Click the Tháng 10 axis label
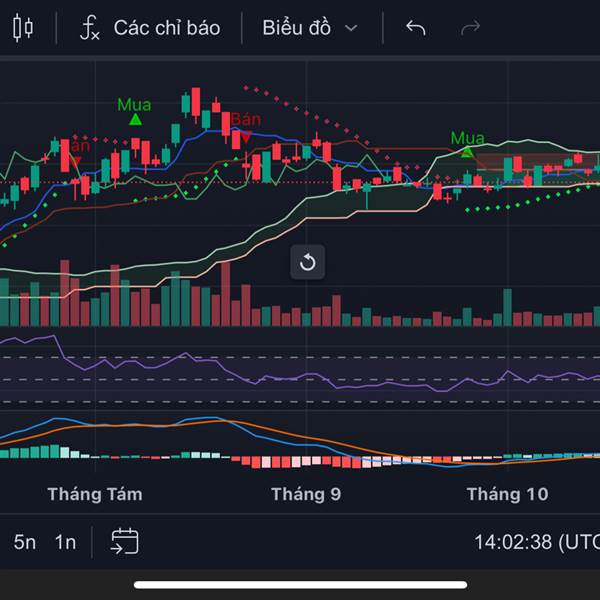 coord(507,494)
